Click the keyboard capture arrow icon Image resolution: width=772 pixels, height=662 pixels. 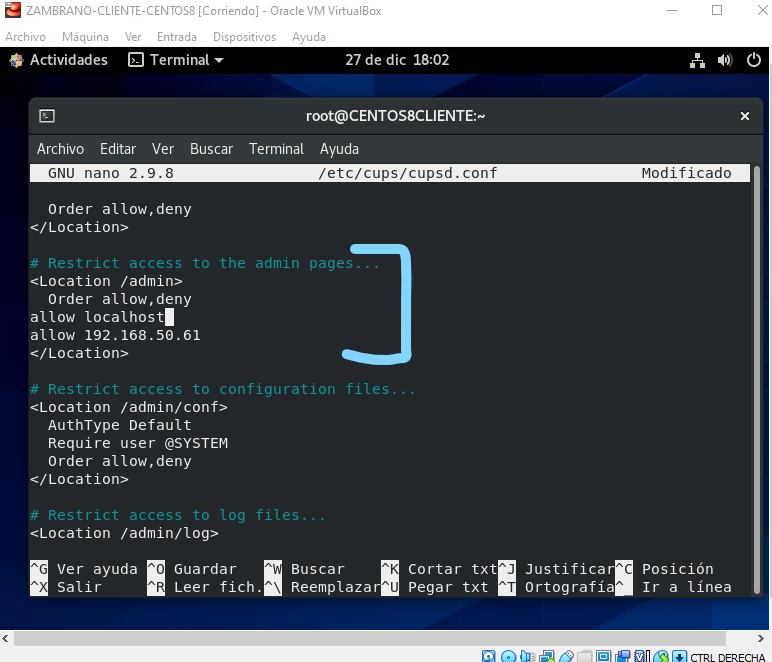click(x=679, y=656)
